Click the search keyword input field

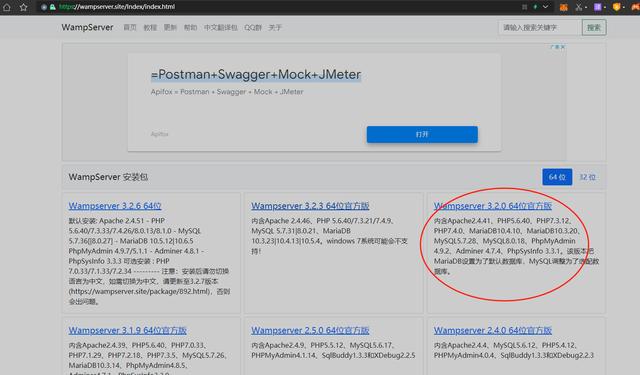[540, 27]
